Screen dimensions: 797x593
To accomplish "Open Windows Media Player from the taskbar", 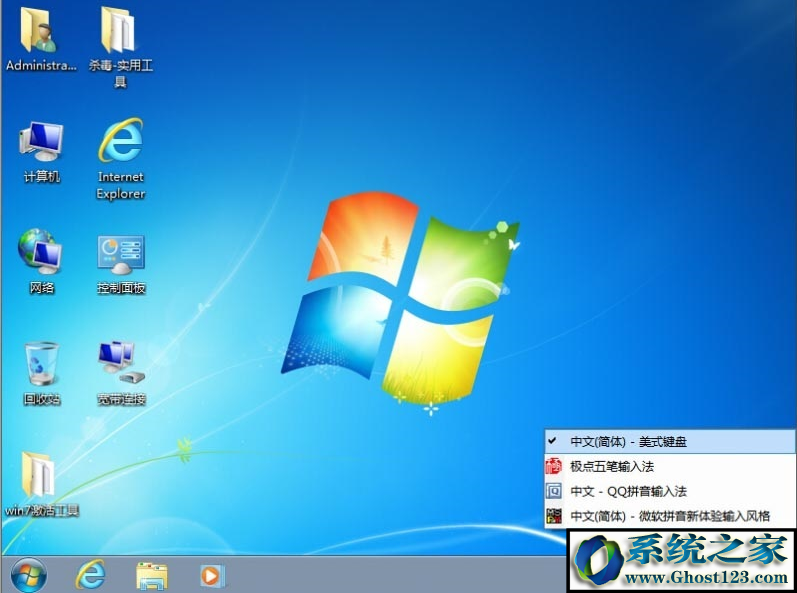I will [211, 576].
